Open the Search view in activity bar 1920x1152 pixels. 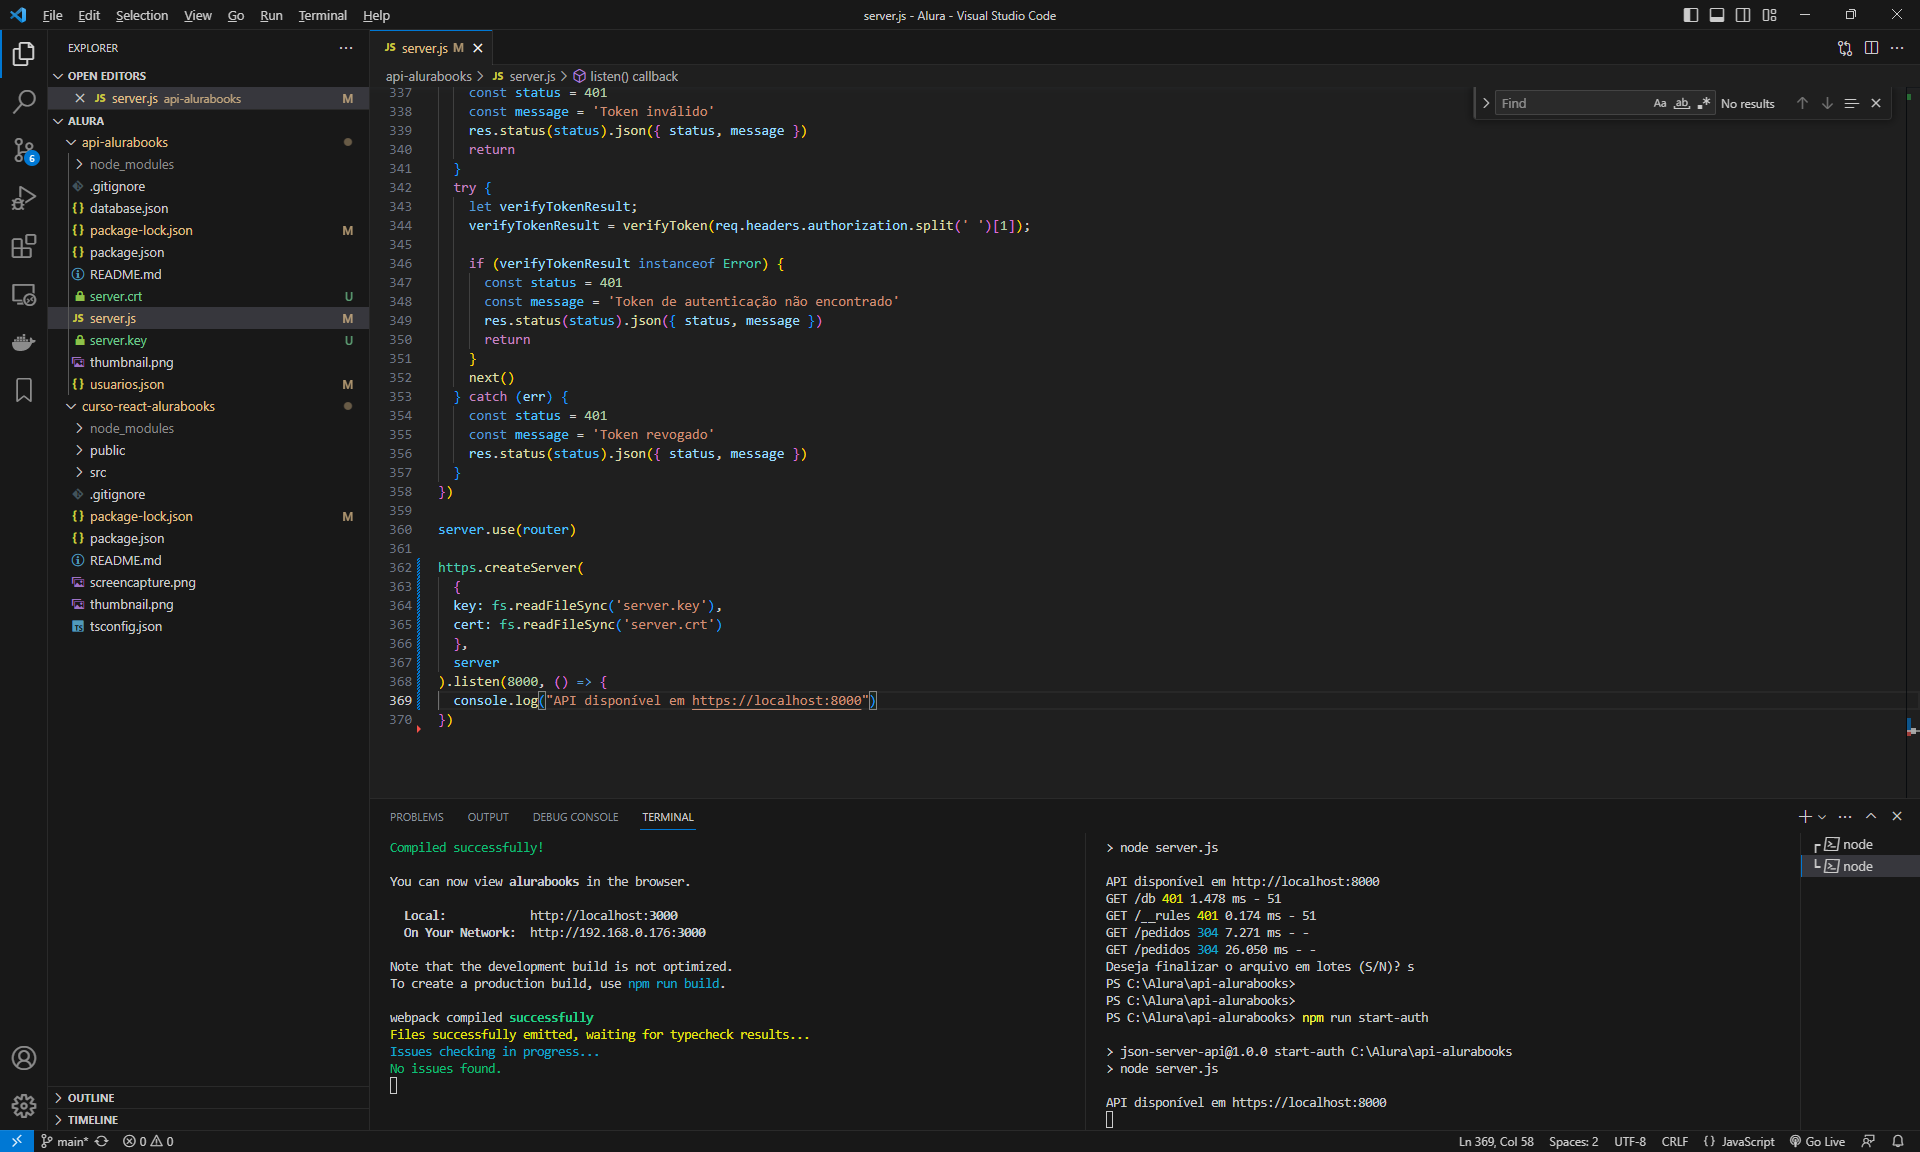click(x=24, y=101)
